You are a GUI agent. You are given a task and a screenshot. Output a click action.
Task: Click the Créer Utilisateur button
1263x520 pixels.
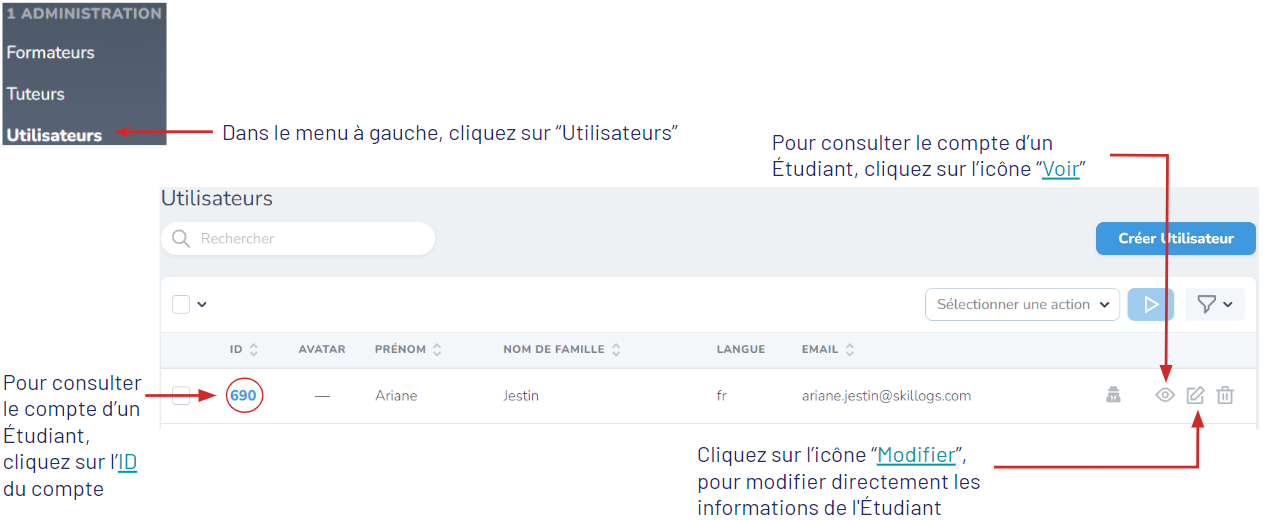click(1176, 239)
